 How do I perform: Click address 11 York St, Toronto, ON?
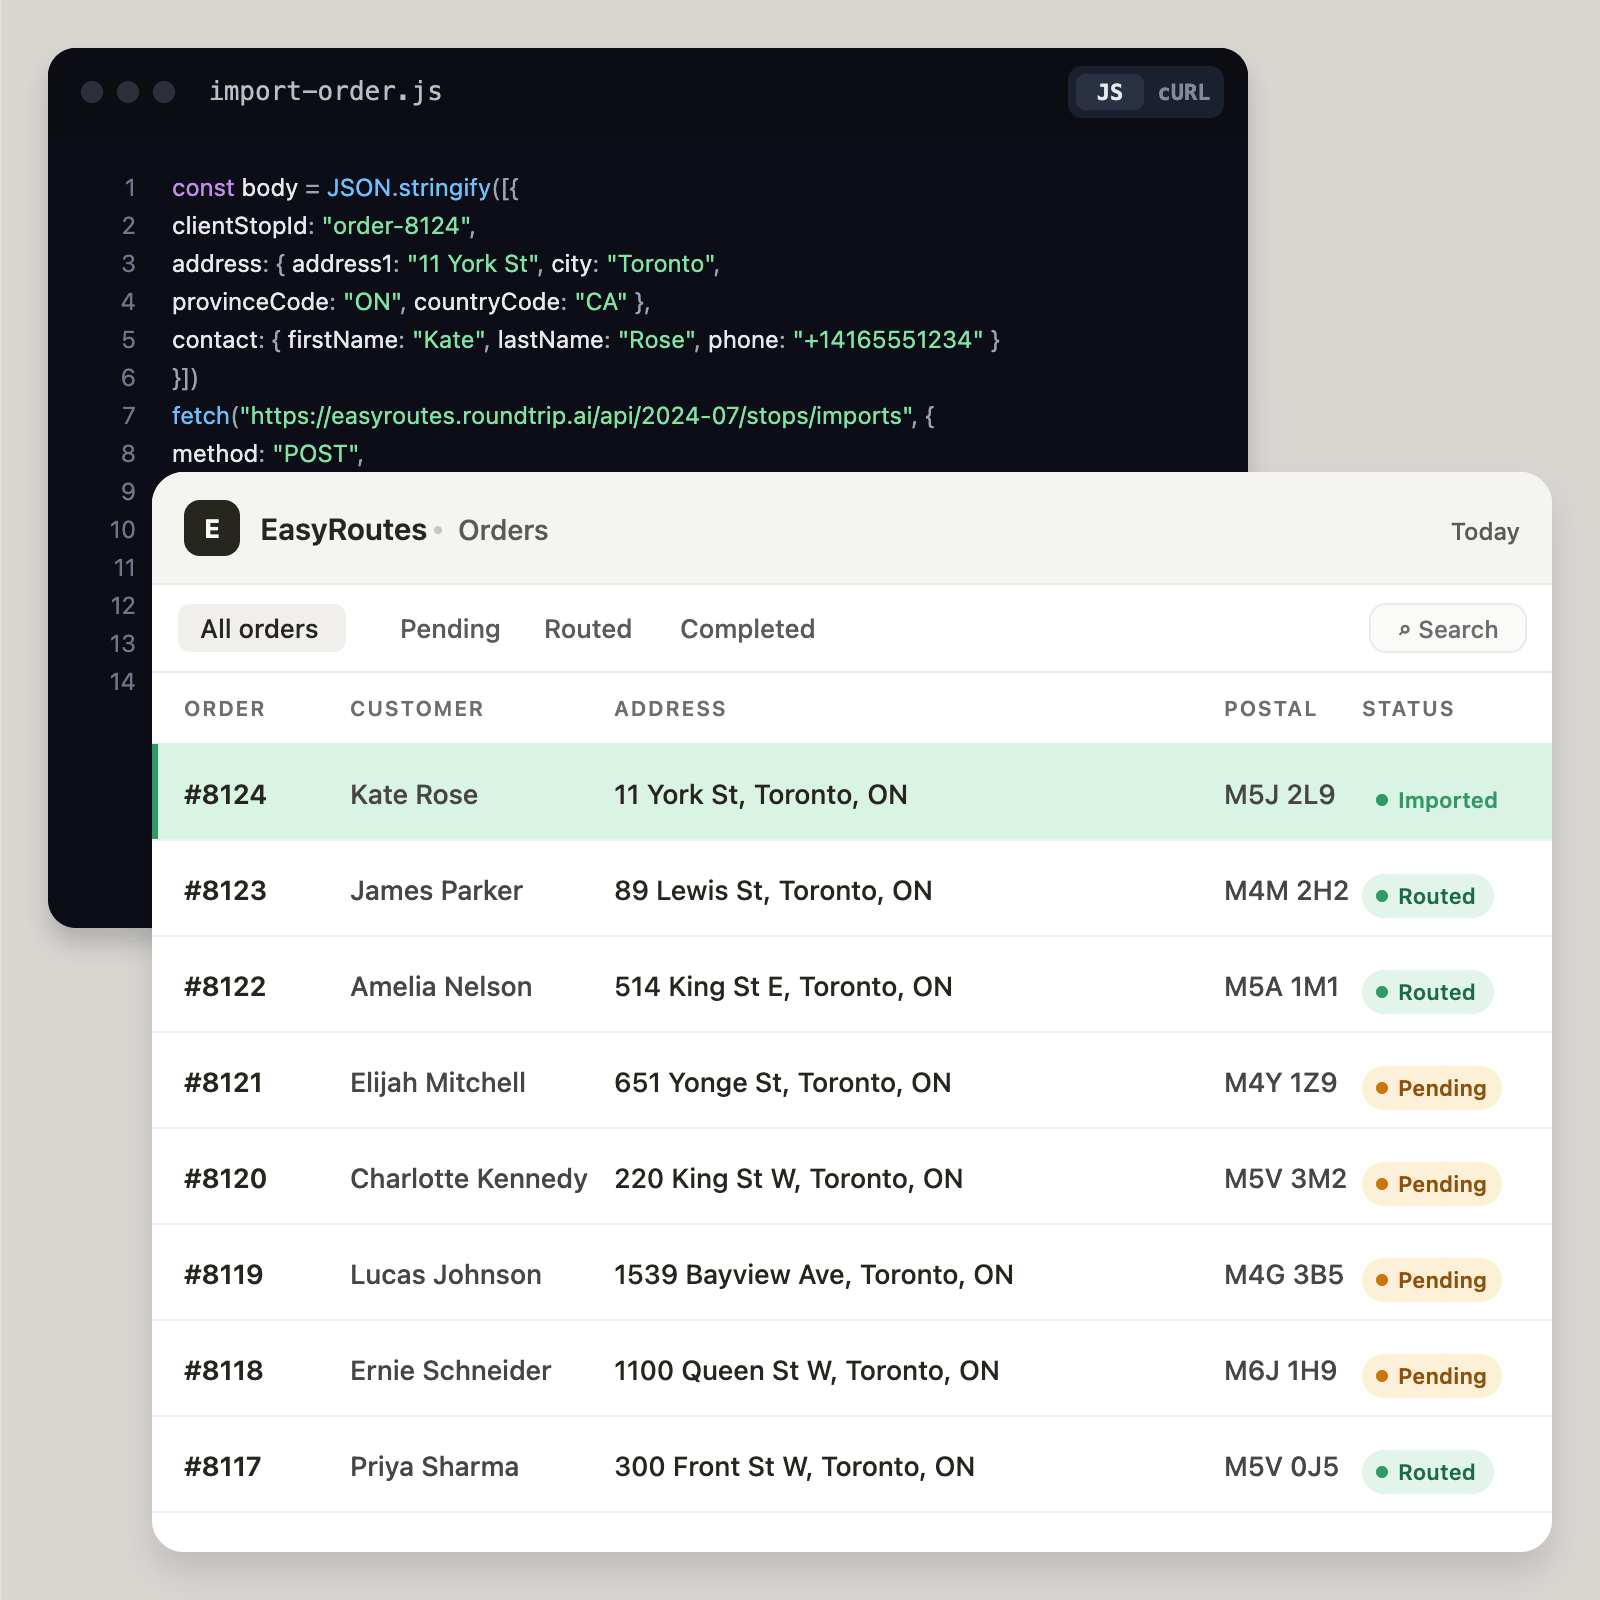761,795
